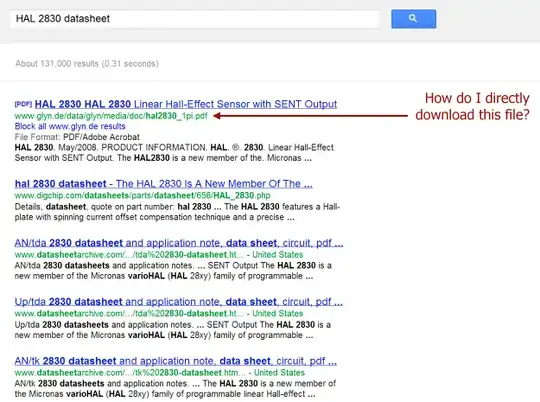Click snippet starting HAL 2830, May/2008
This screenshot has width=540, height=402.
174,153
